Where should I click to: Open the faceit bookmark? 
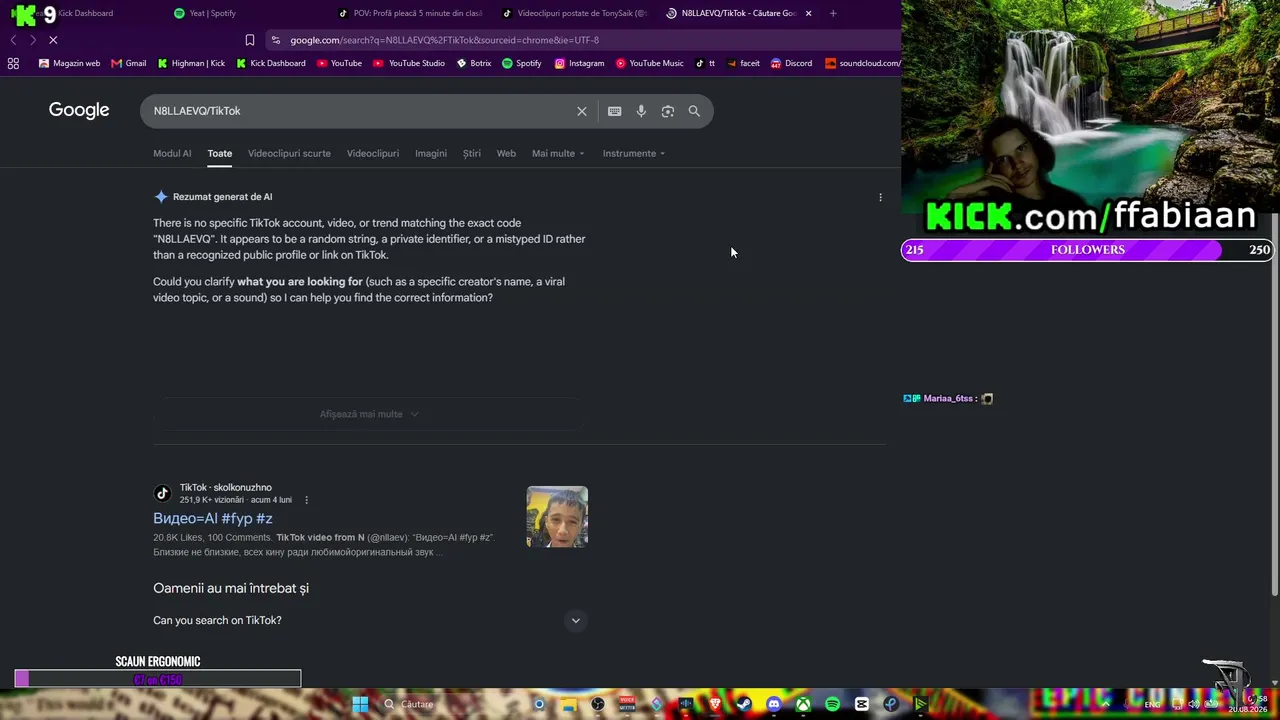coord(743,63)
